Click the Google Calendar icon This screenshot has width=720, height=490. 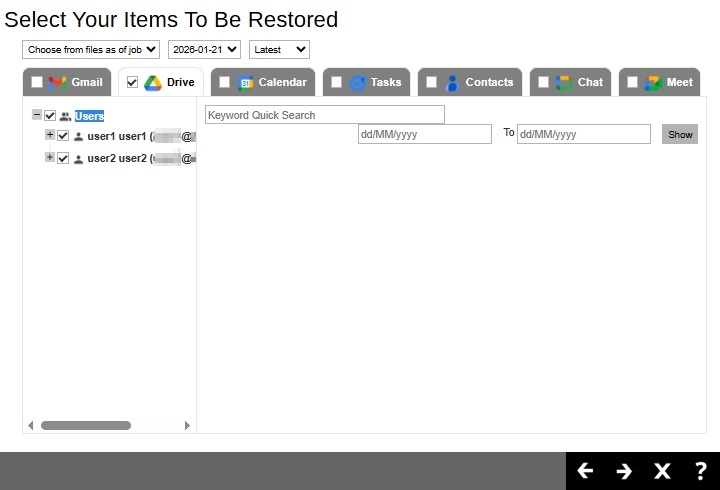(246, 82)
